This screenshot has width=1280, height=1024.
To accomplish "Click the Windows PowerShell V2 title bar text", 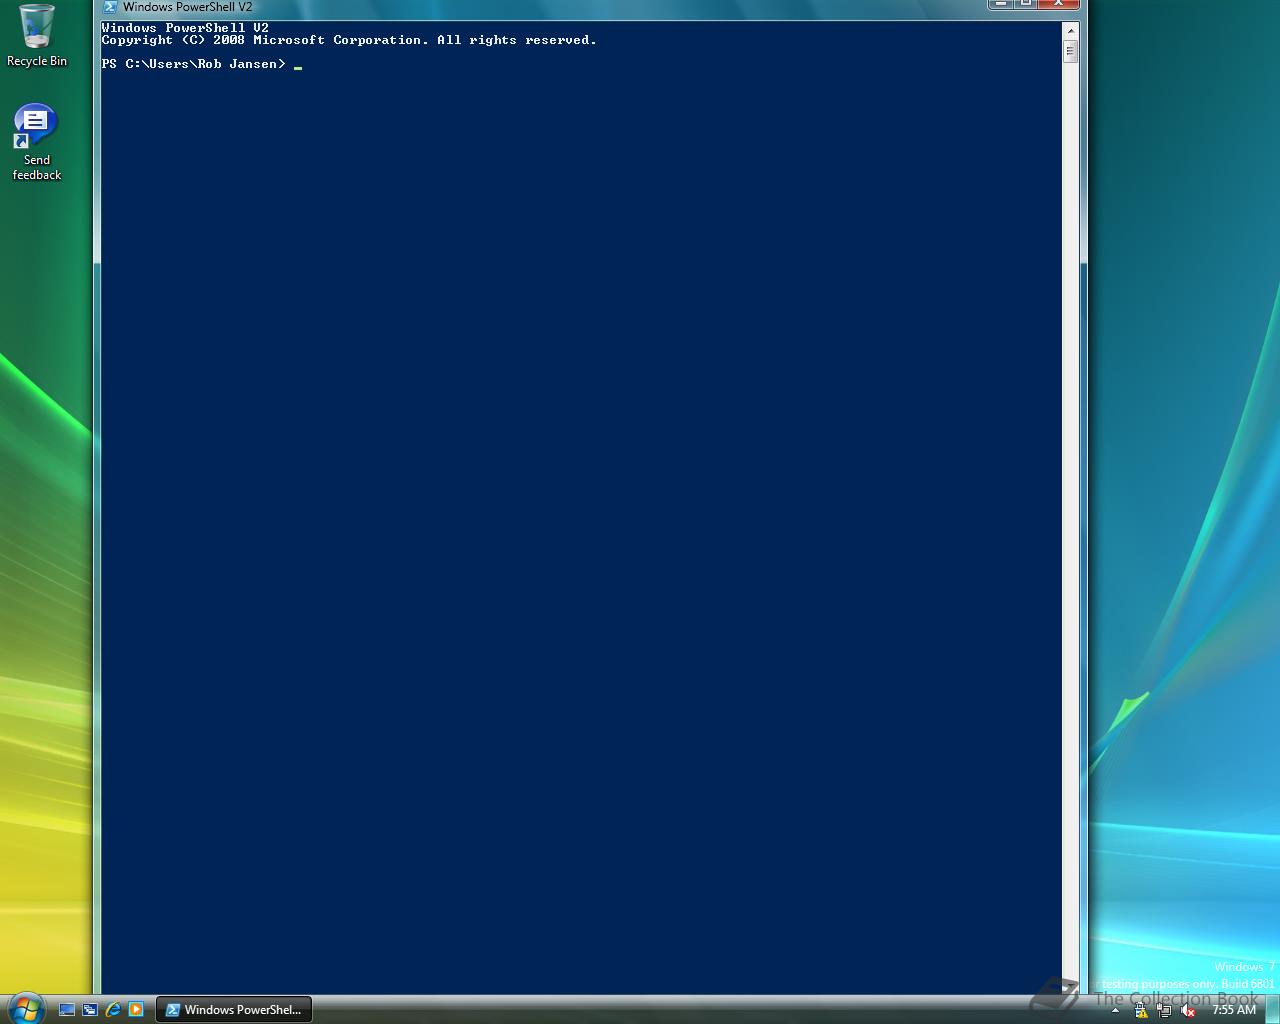I will pos(187,7).
